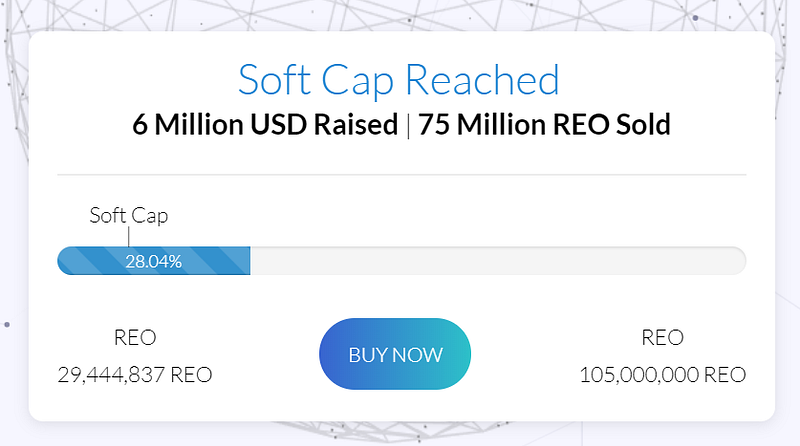Image resolution: width=800 pixels, height=446 pixels.
Task: Click the unfilled gray progress bar area
Action: (x=498, y=261)
